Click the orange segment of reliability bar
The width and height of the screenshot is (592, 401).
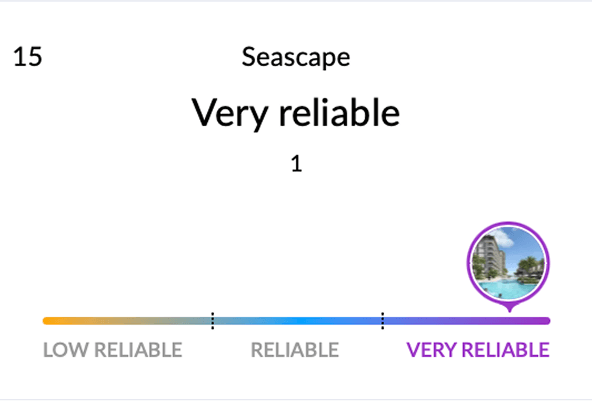click(x=127, y=321)
